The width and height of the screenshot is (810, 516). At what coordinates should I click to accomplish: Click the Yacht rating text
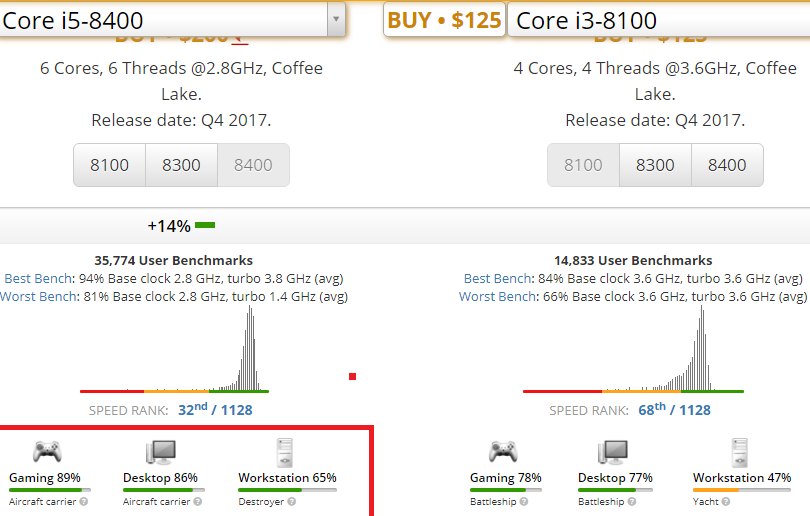706,502
